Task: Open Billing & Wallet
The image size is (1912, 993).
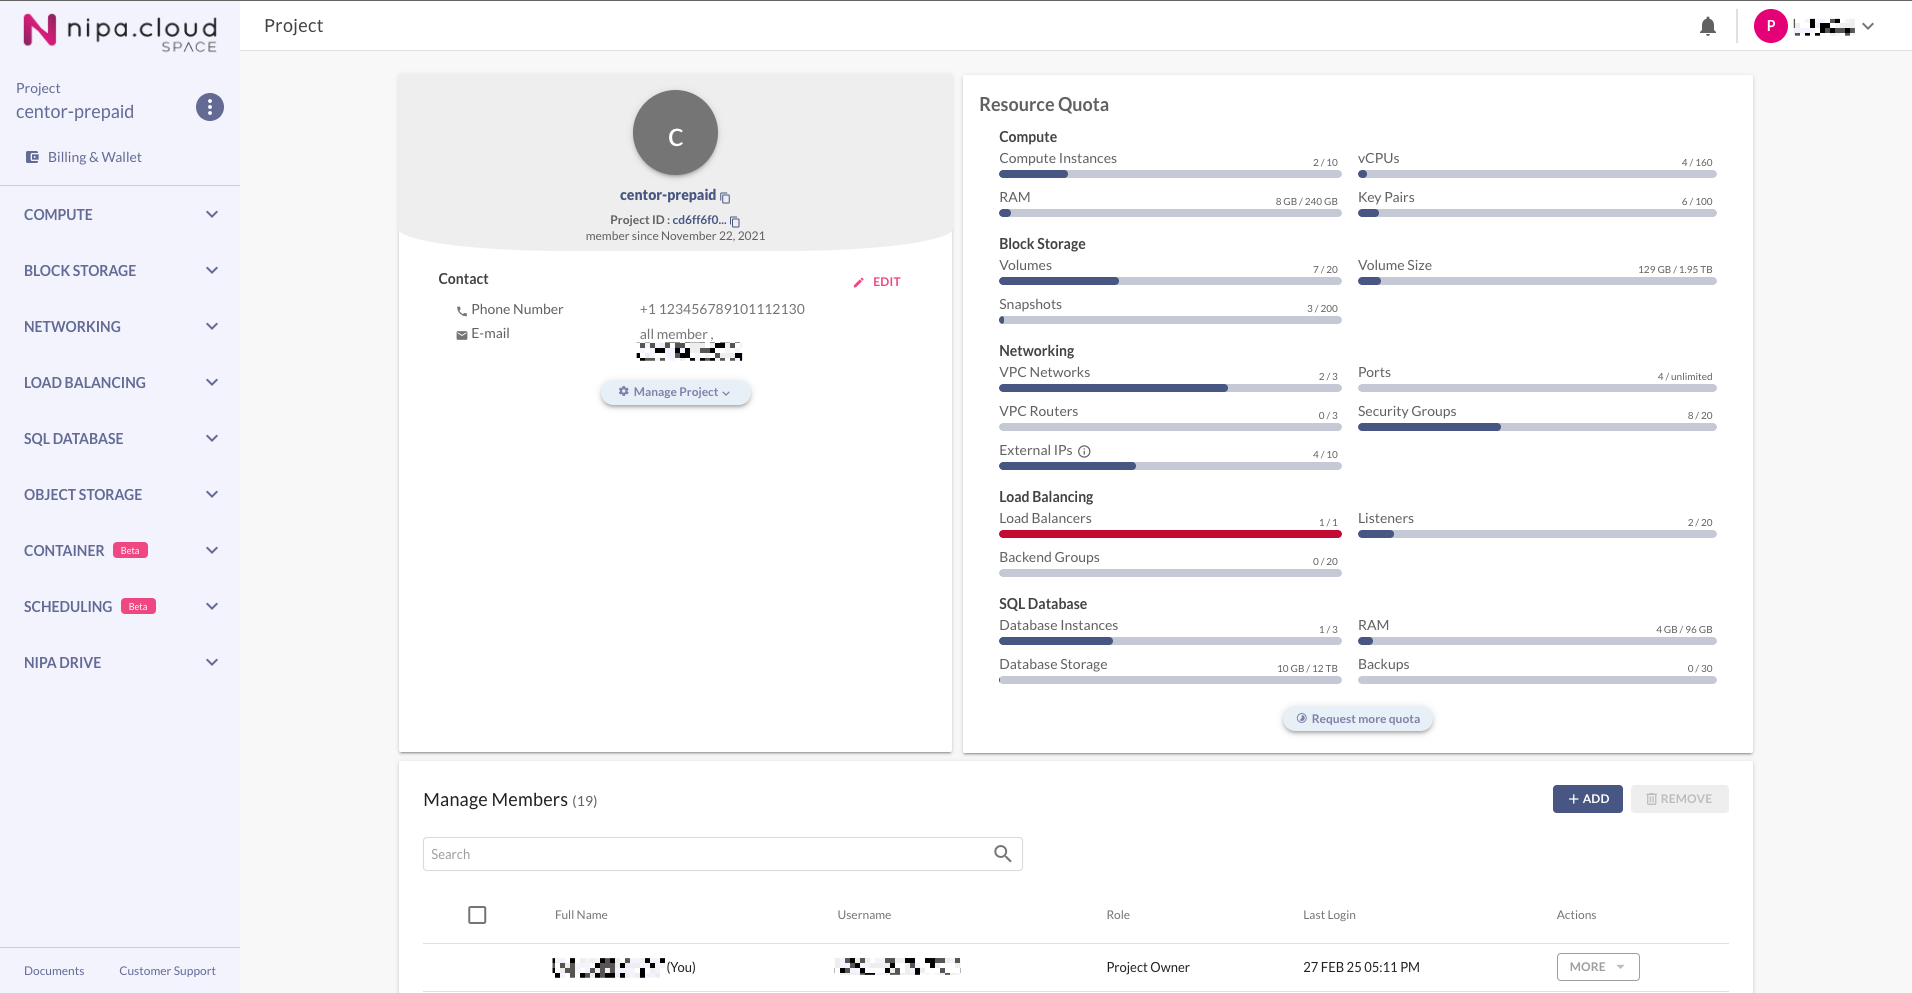Action: 94,157
